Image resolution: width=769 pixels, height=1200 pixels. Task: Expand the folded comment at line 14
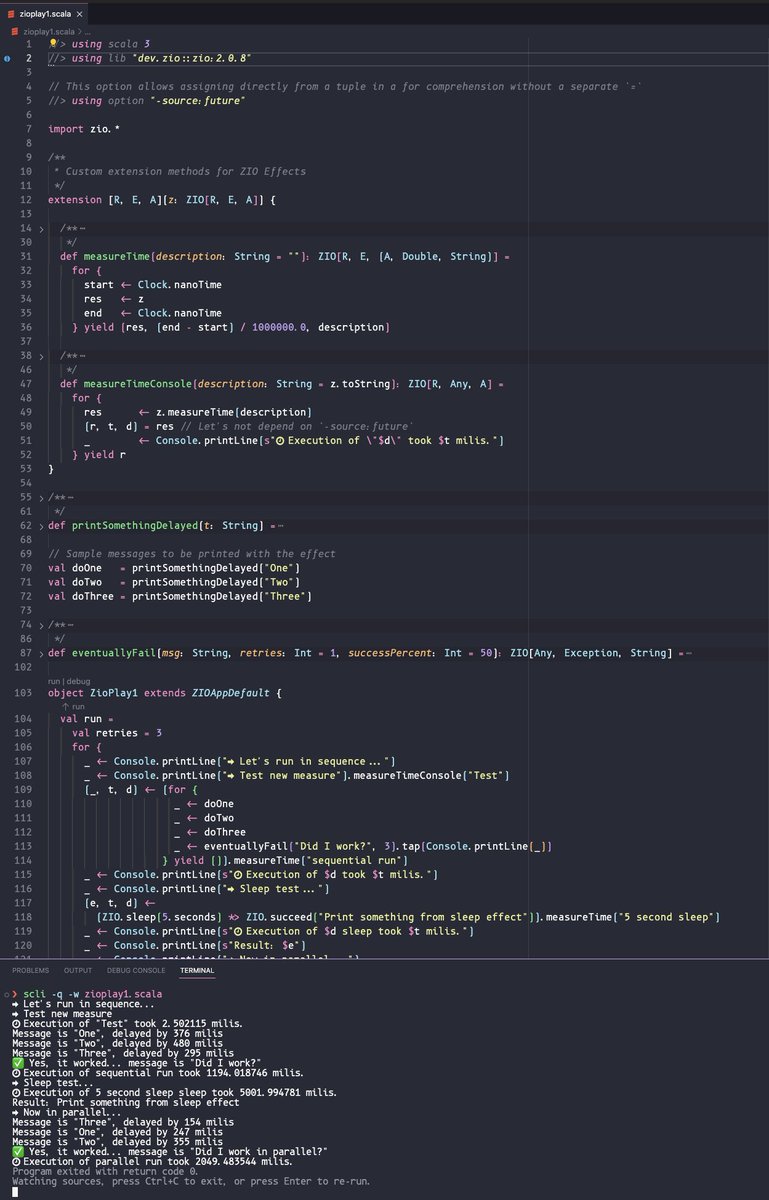[40, 230]
